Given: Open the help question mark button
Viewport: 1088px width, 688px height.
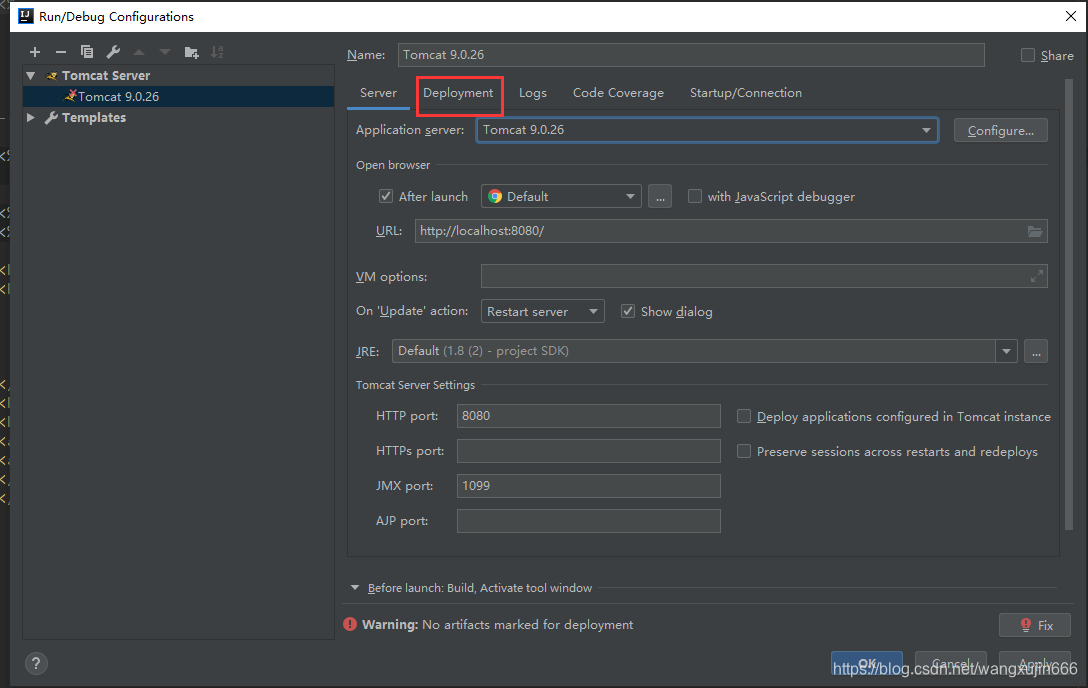Looking at the screenshot, I should pyautogui.click(x=36, y=664).
